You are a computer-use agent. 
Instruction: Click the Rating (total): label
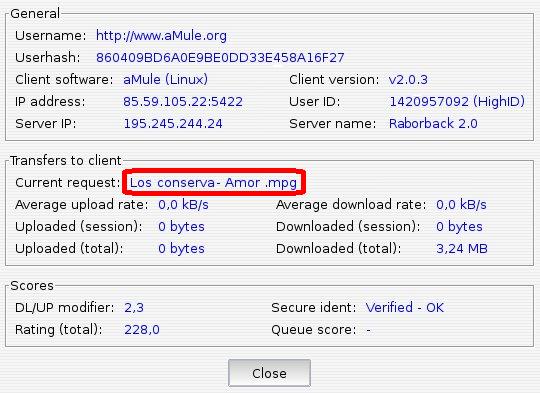pos(59,330)
